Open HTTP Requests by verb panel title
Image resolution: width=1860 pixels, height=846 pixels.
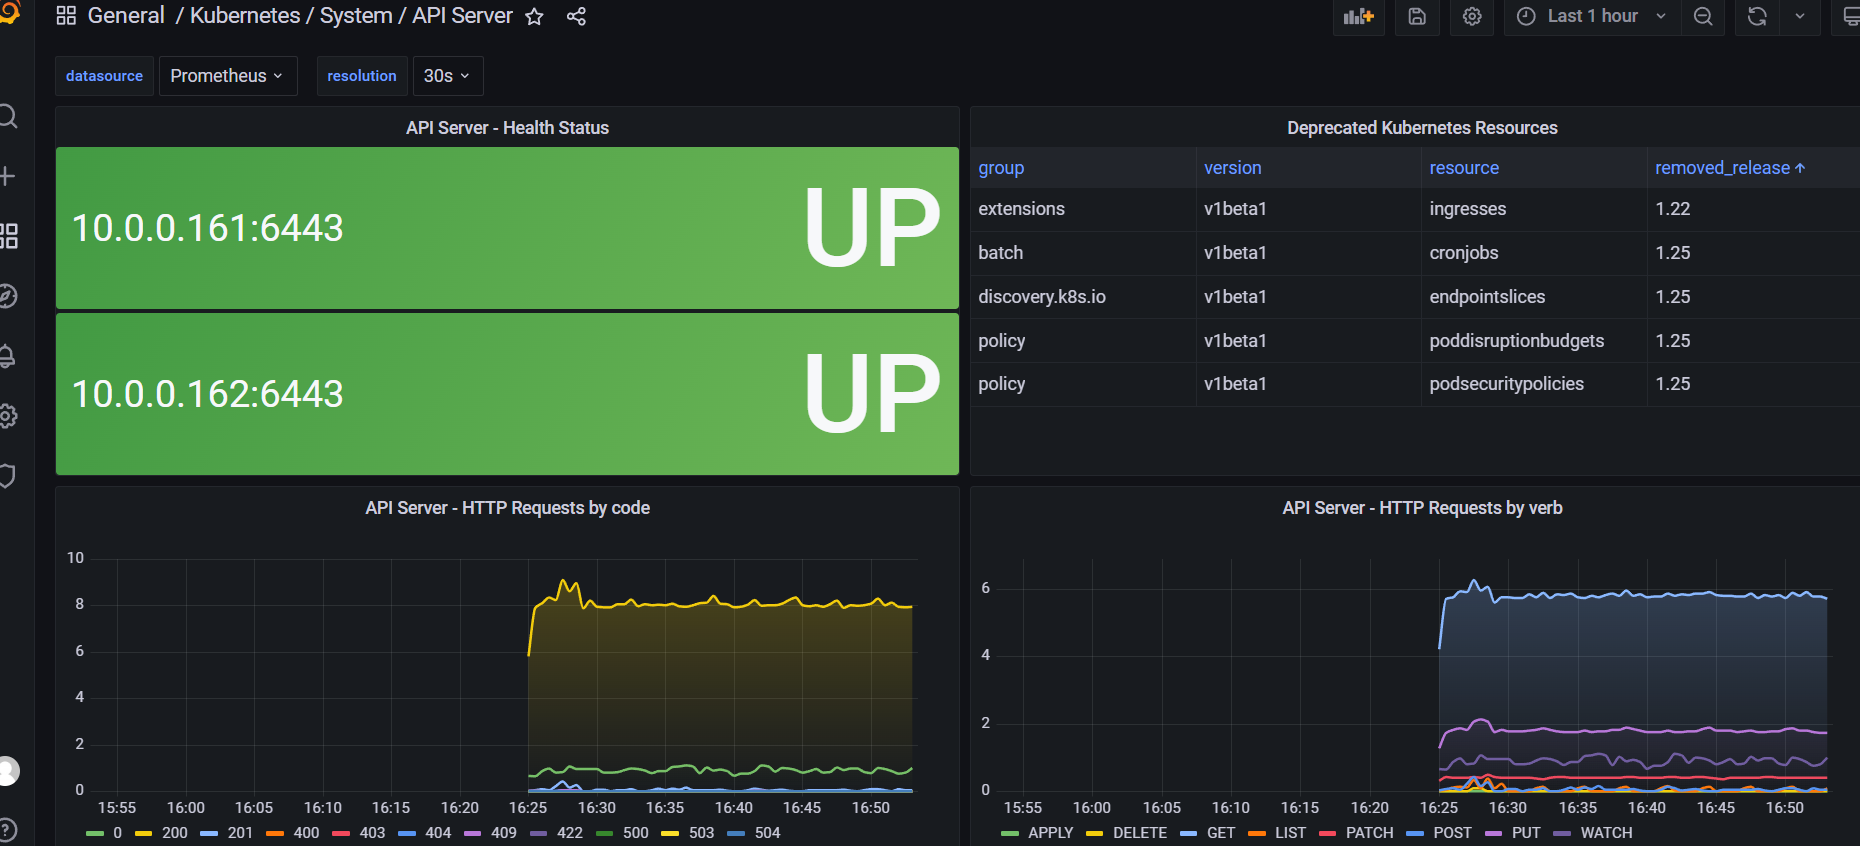pyautogui.click(x=1422, y=508)
